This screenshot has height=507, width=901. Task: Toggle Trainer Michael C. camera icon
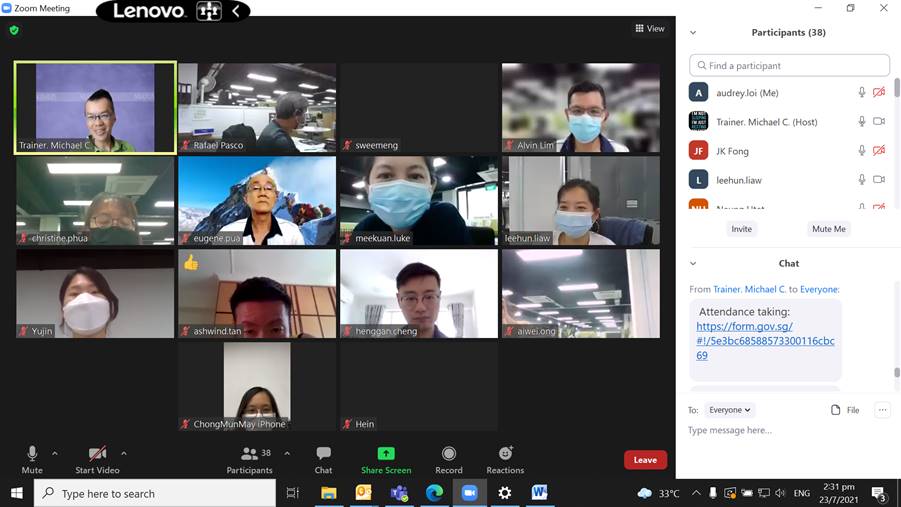click(x=879, y=121)
